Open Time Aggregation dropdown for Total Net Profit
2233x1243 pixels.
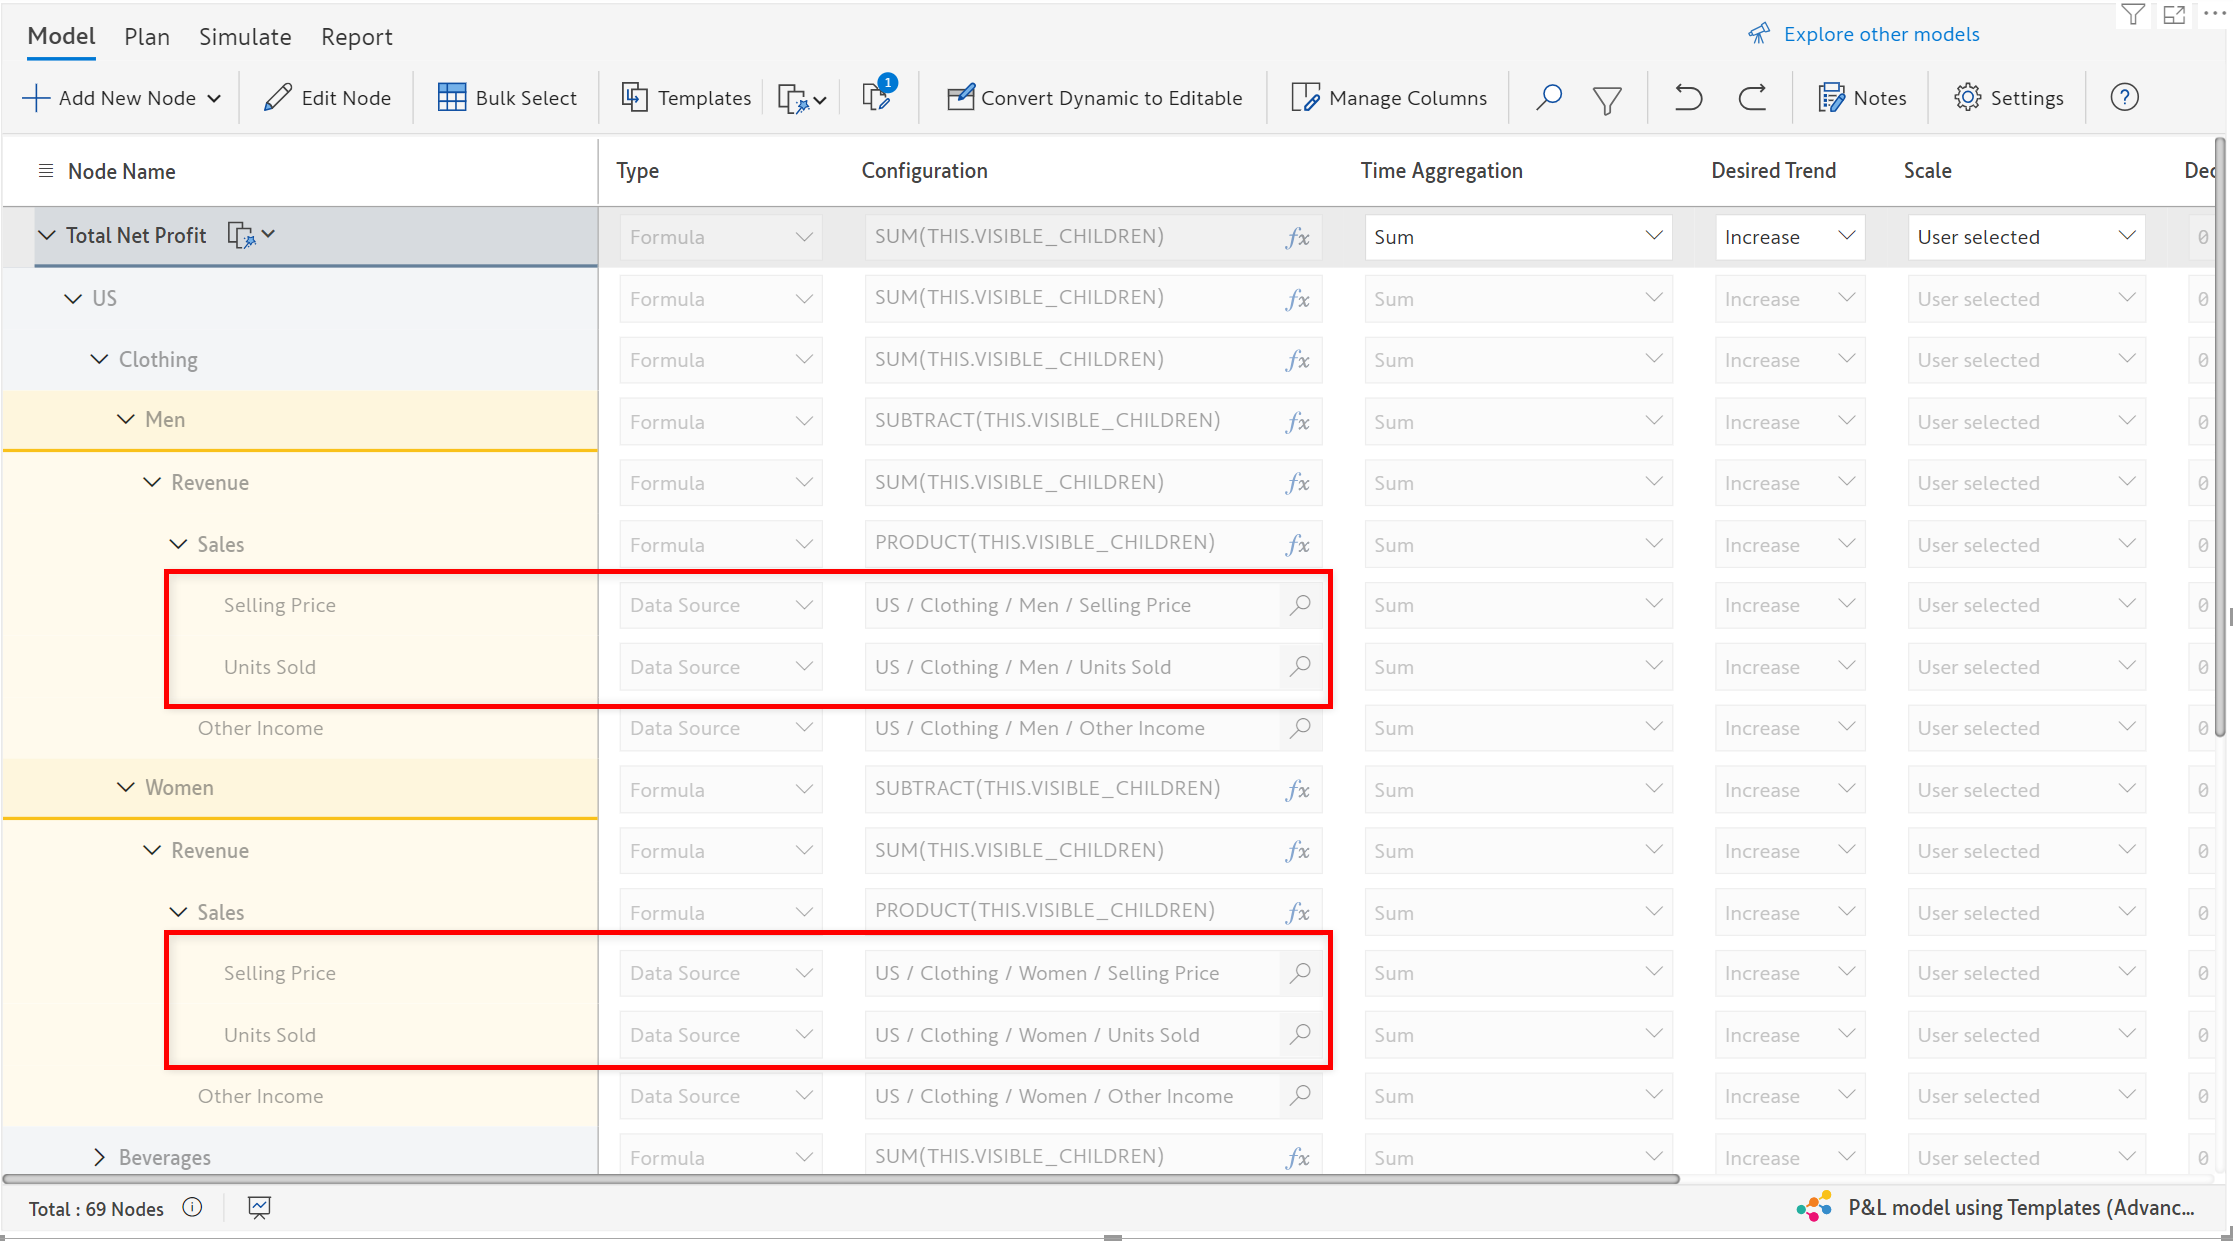(x=1517, y=237)
